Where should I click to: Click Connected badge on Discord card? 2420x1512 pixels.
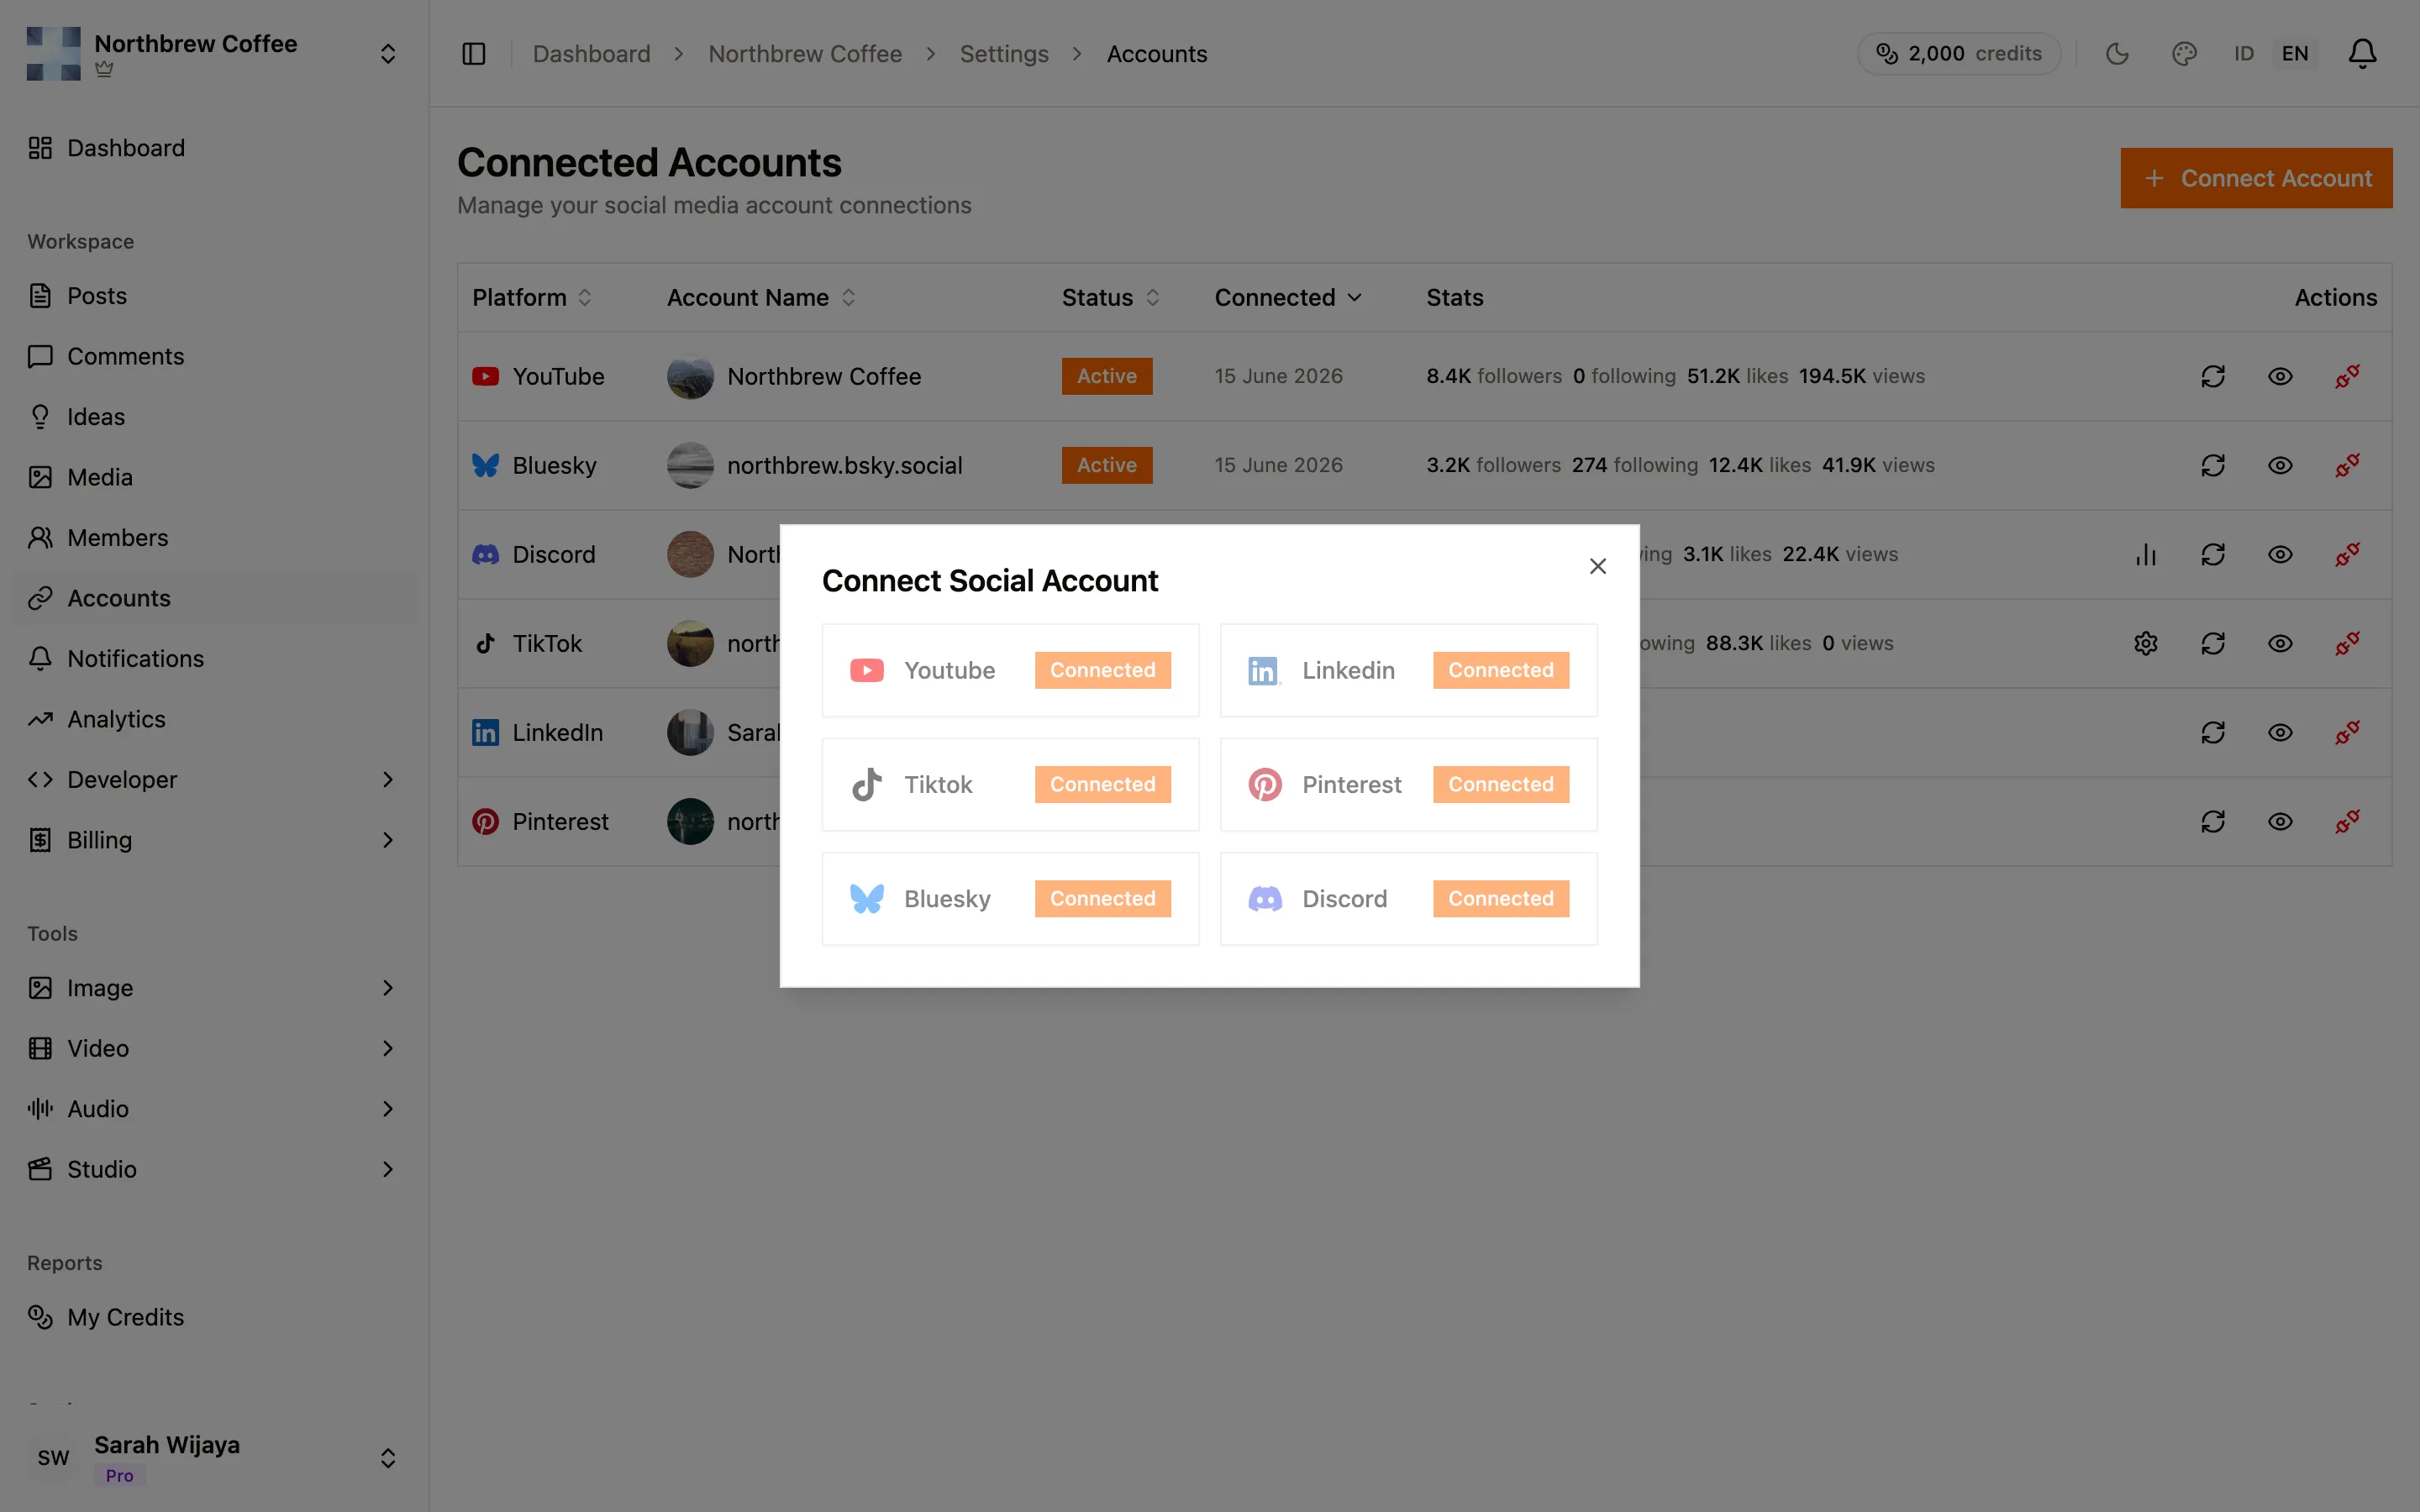1500,898
